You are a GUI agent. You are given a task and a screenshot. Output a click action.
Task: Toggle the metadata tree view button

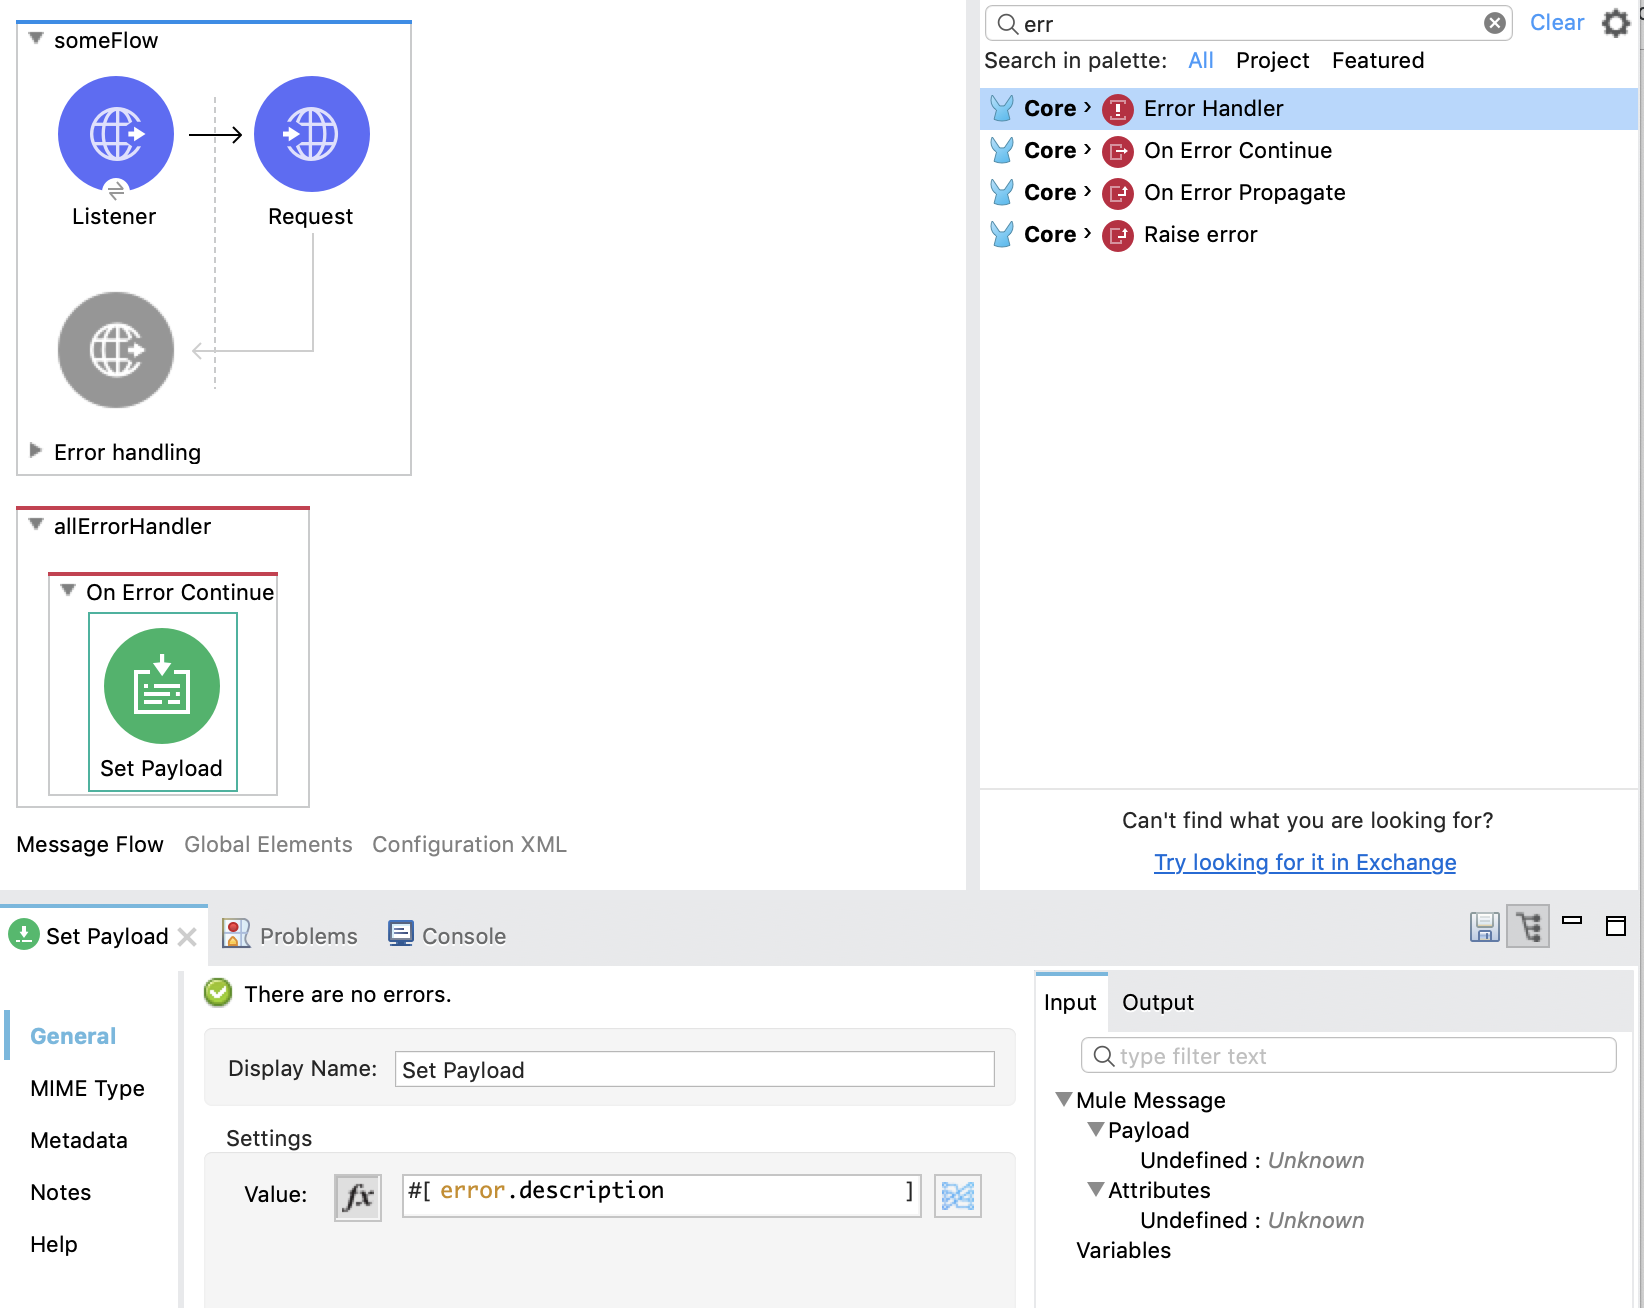click(1528, 927)
